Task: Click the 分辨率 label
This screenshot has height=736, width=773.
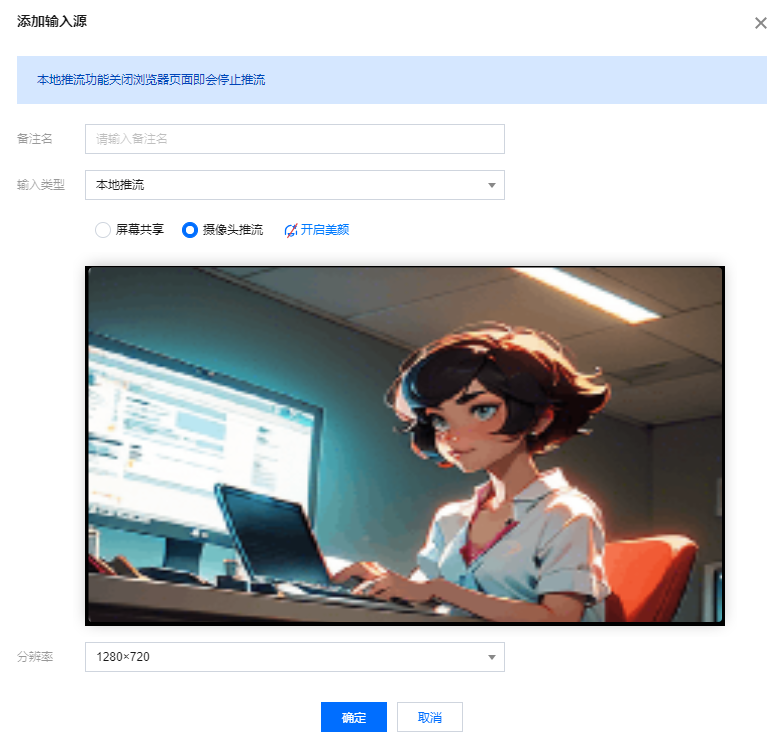Action: tap(35, 657)
